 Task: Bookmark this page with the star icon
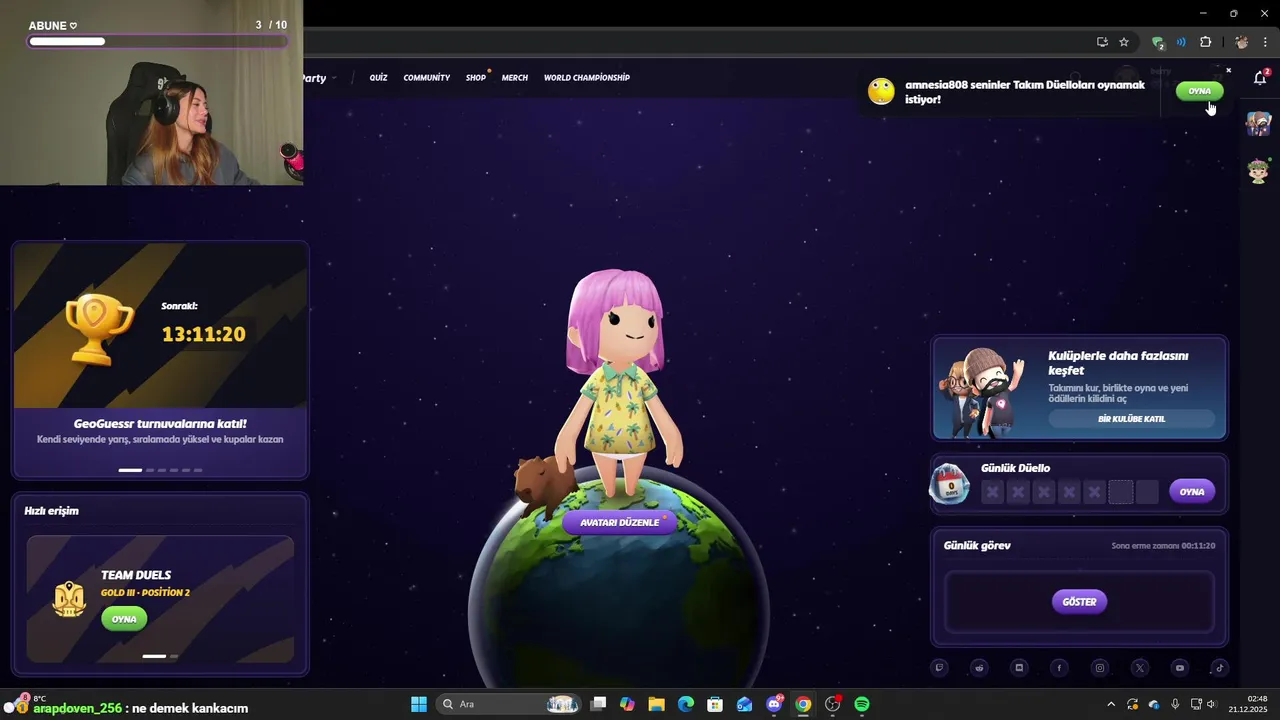[1124, 42]
